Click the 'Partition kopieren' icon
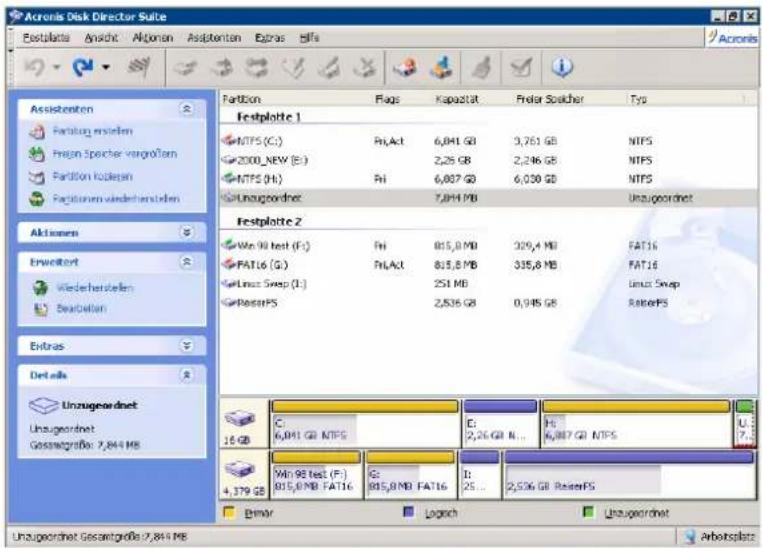 click(x=37, y=177)
